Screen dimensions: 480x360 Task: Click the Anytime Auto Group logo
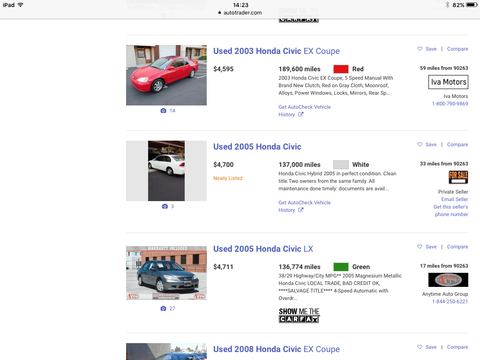[448, 280]
